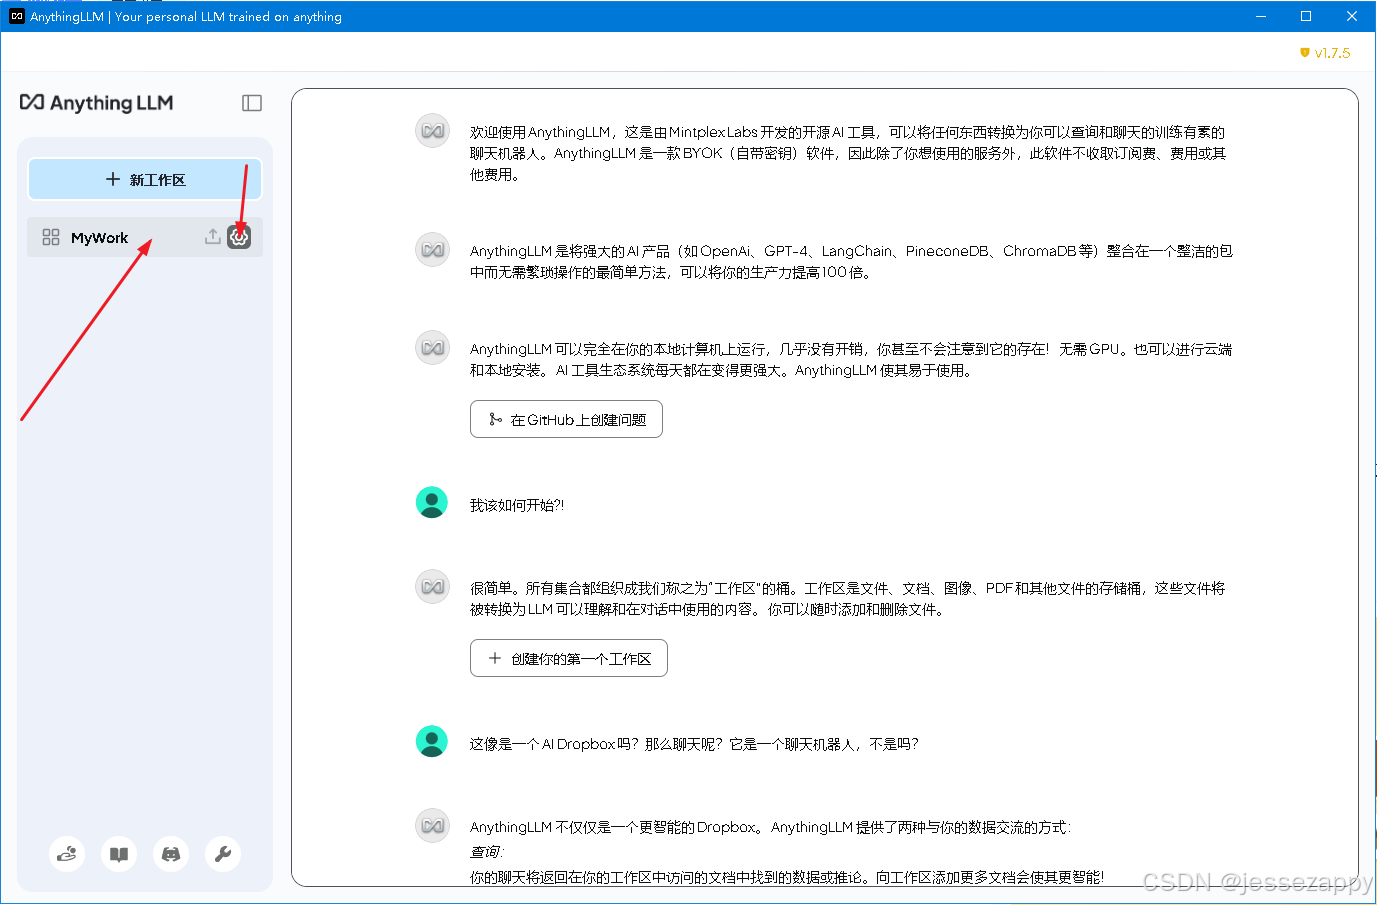Create a new workspace with 新工作区

145,180
